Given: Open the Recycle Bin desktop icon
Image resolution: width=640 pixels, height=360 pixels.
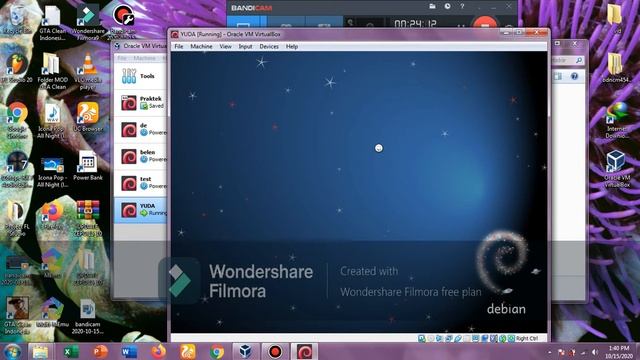Looking at the screenshot, I should point(17,20).
